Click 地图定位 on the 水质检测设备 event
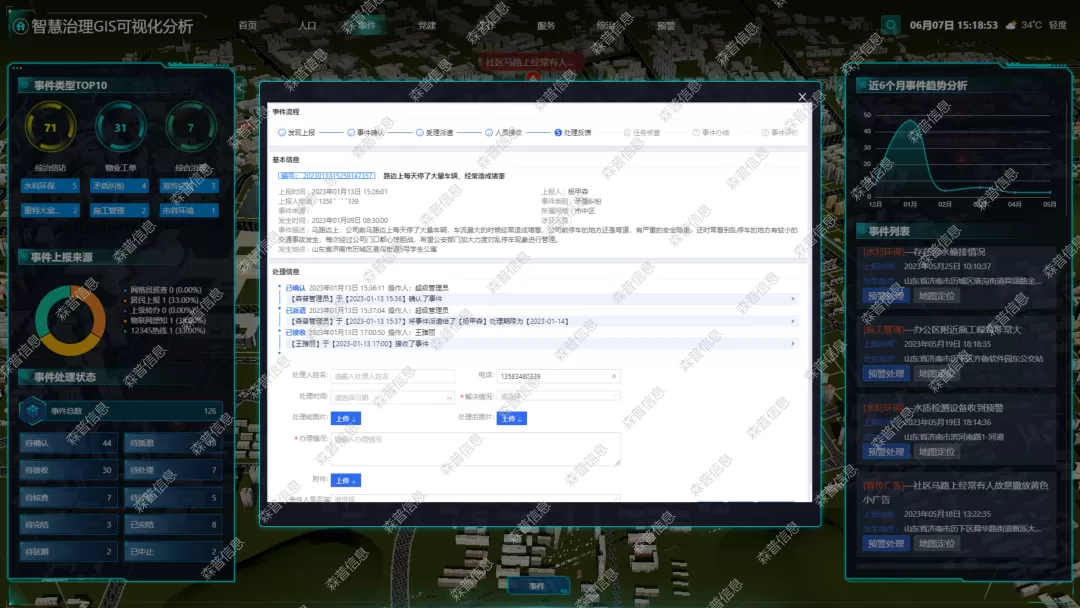Viewport: 1080px width, 608px height. pos(937,452)
